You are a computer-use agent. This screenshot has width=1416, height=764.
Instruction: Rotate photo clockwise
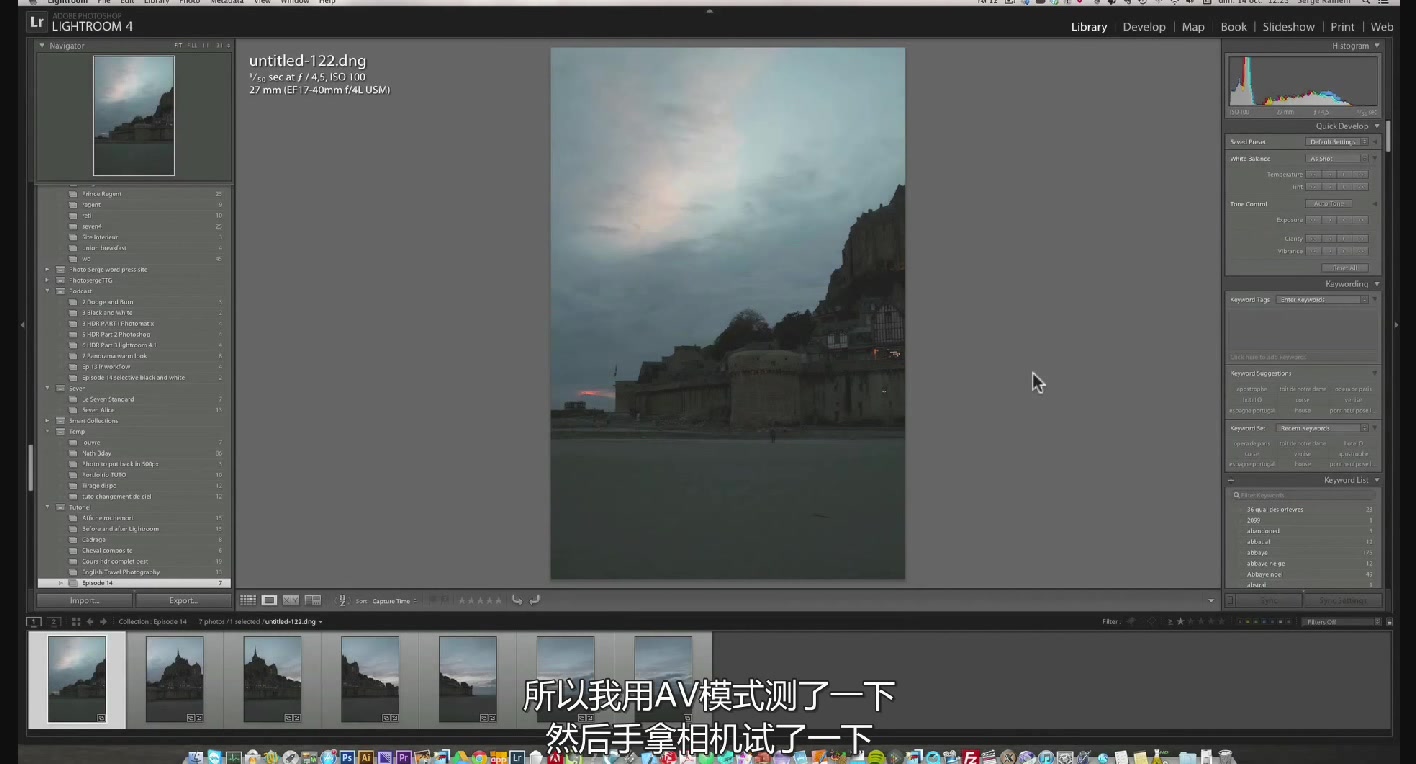(535, 600)
